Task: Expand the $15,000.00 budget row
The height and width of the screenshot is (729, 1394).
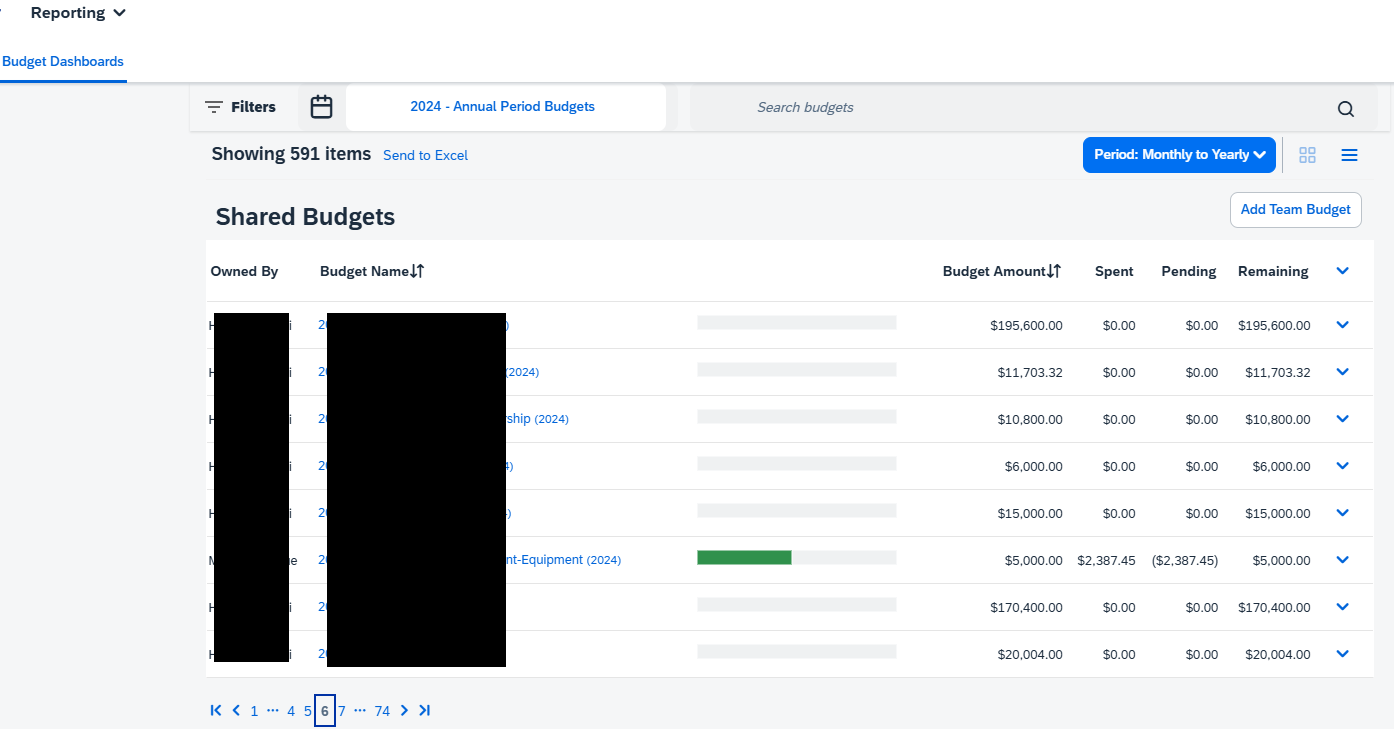Action: point(1343,513)
